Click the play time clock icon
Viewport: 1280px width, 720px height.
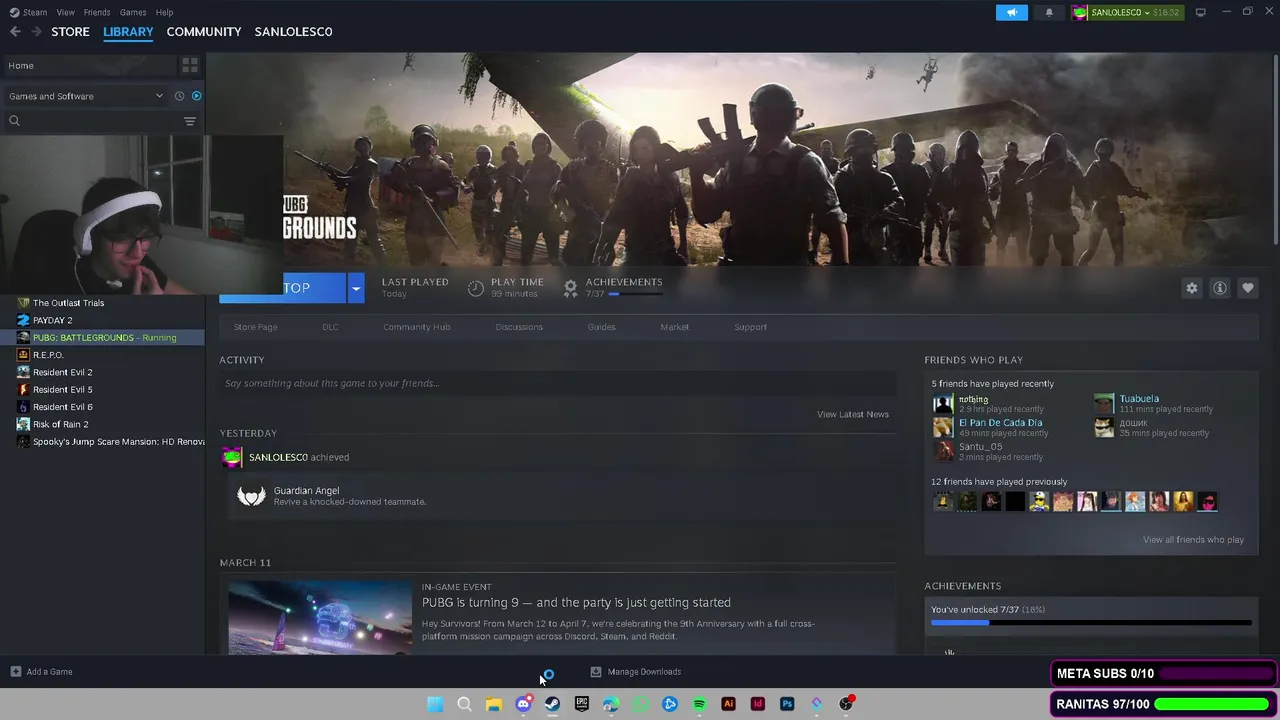coord(476,288)
